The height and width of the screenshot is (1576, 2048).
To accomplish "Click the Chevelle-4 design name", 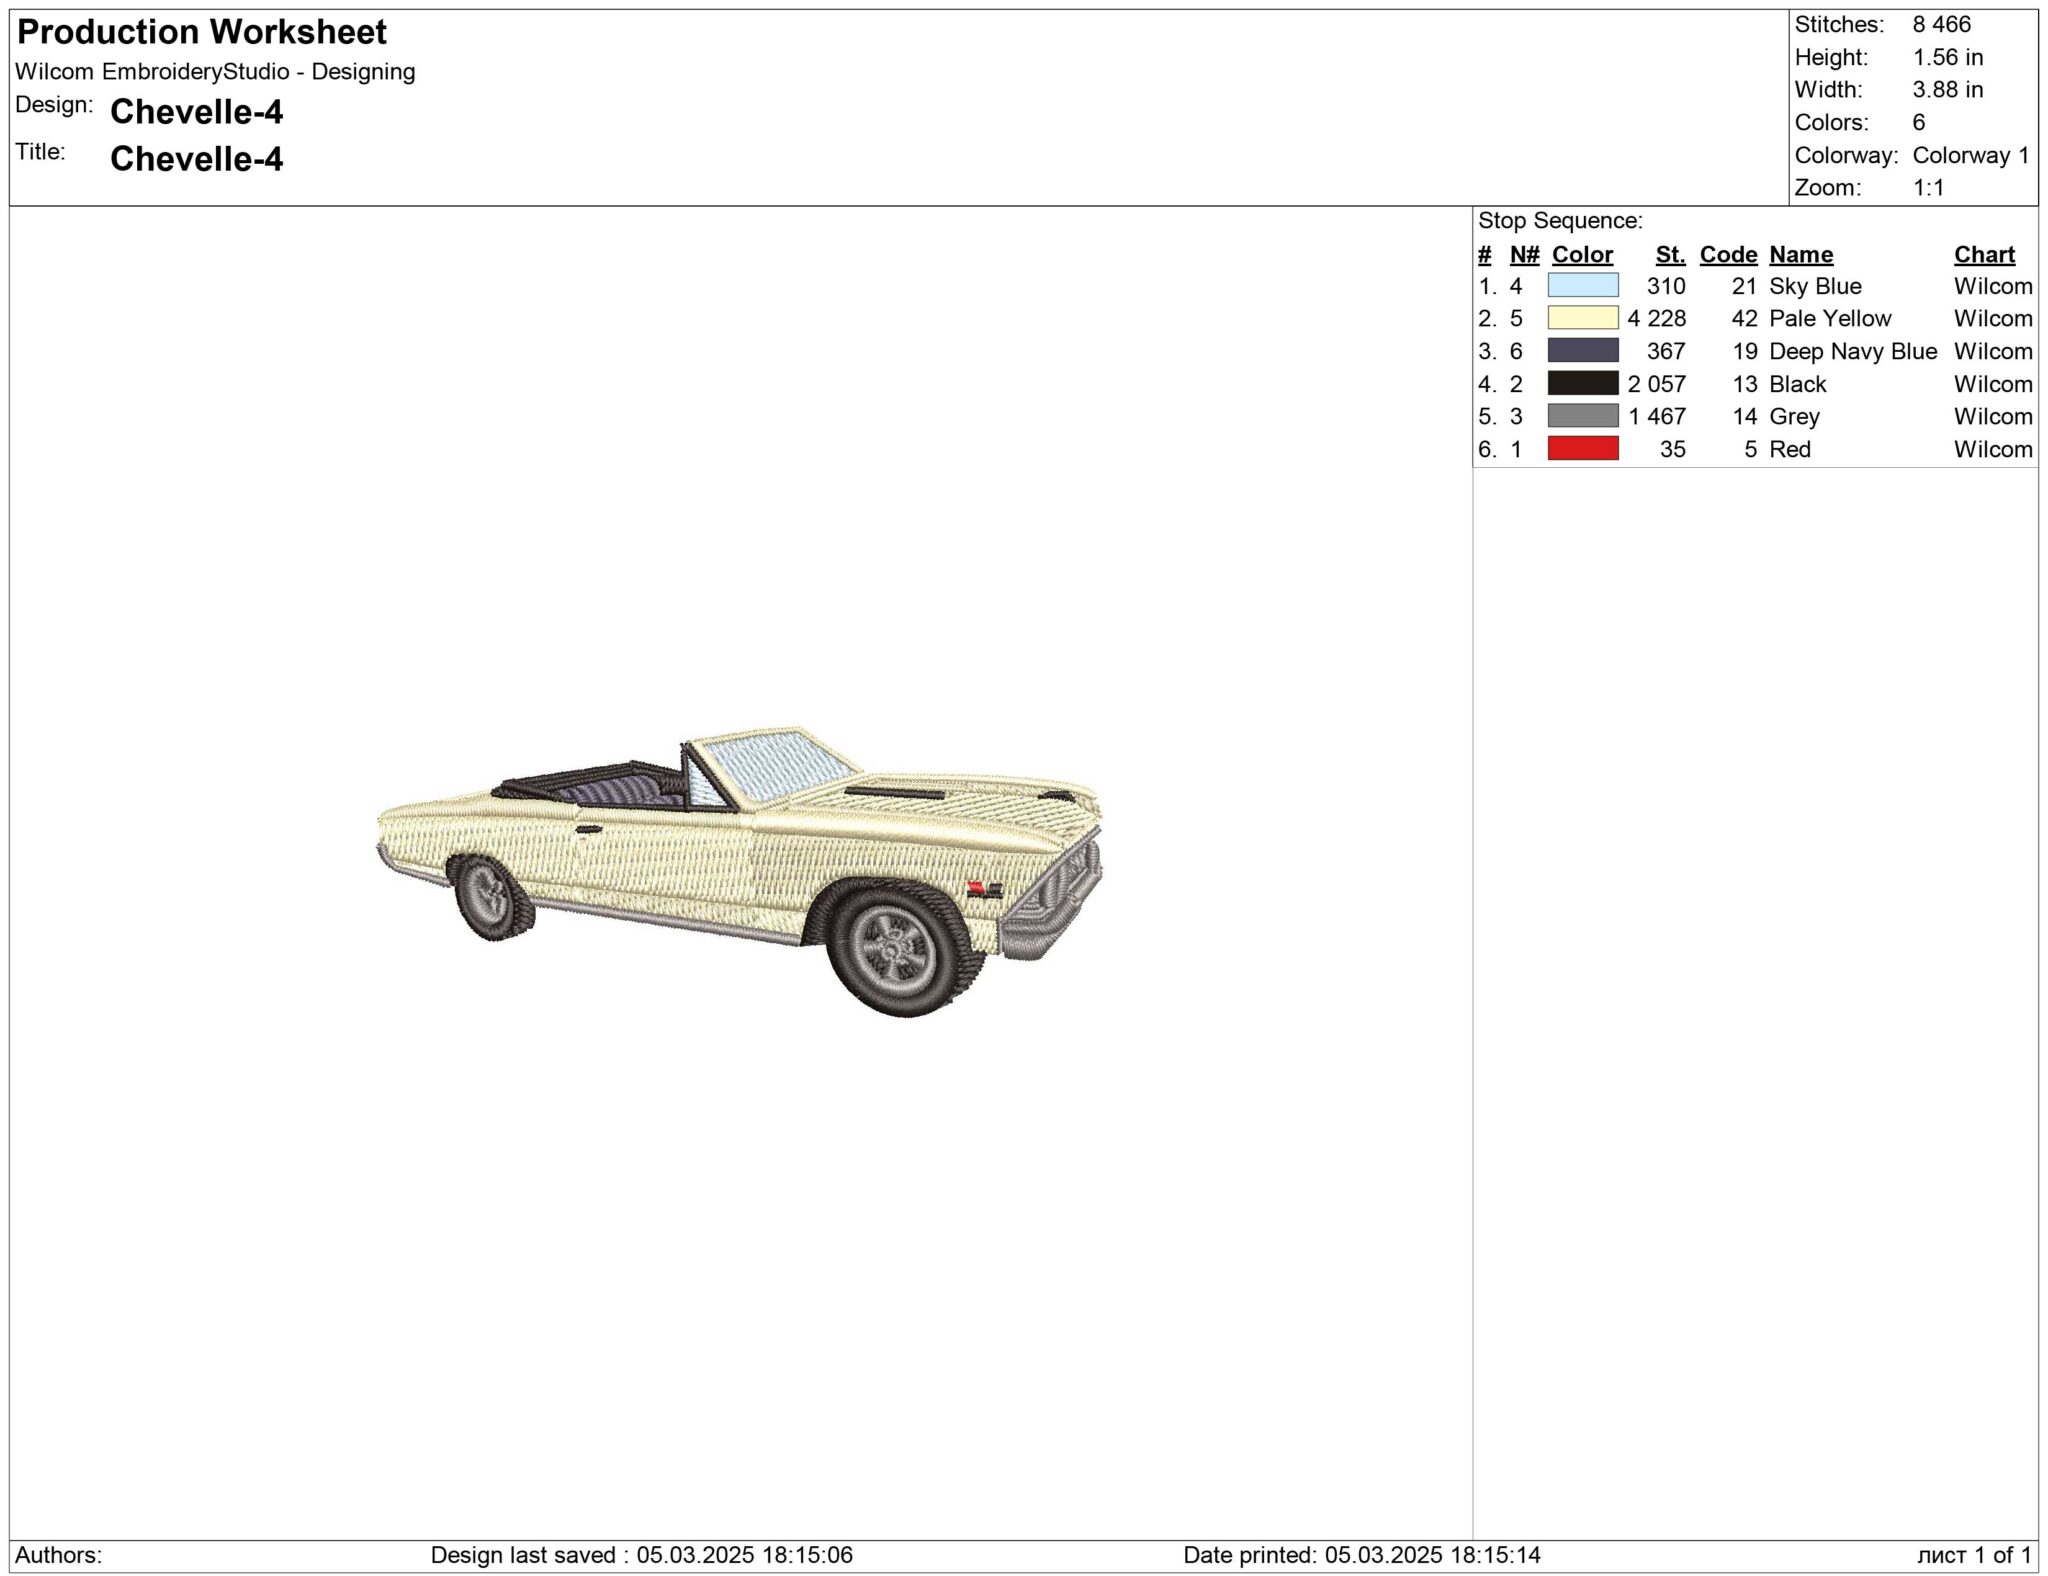I will (196, 112).
